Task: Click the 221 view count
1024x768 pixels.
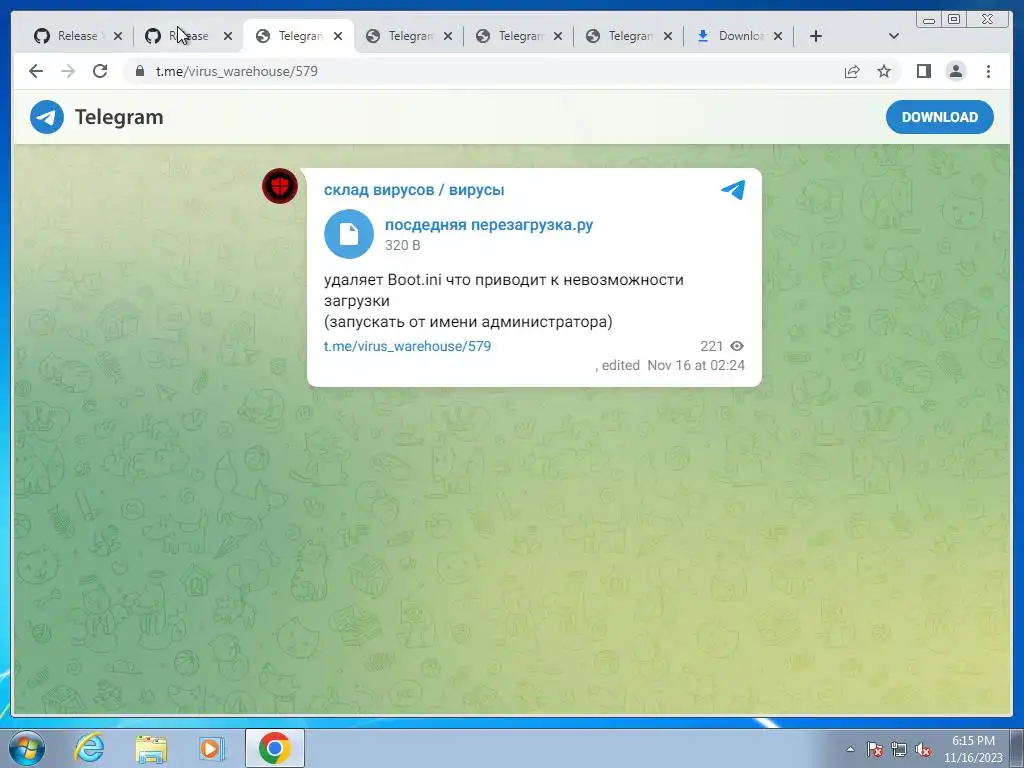Action: 711,346
